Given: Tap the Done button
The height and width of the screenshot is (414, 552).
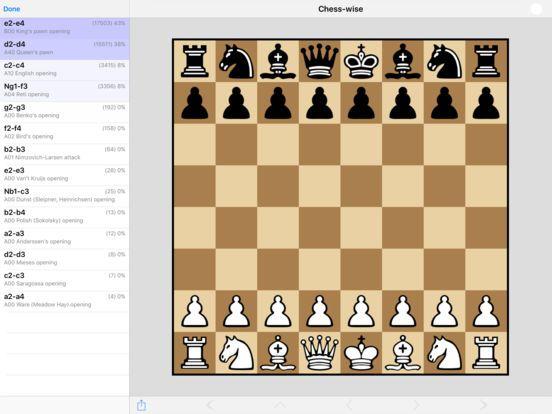Looking at the screenshot, I should pos(12,9).
